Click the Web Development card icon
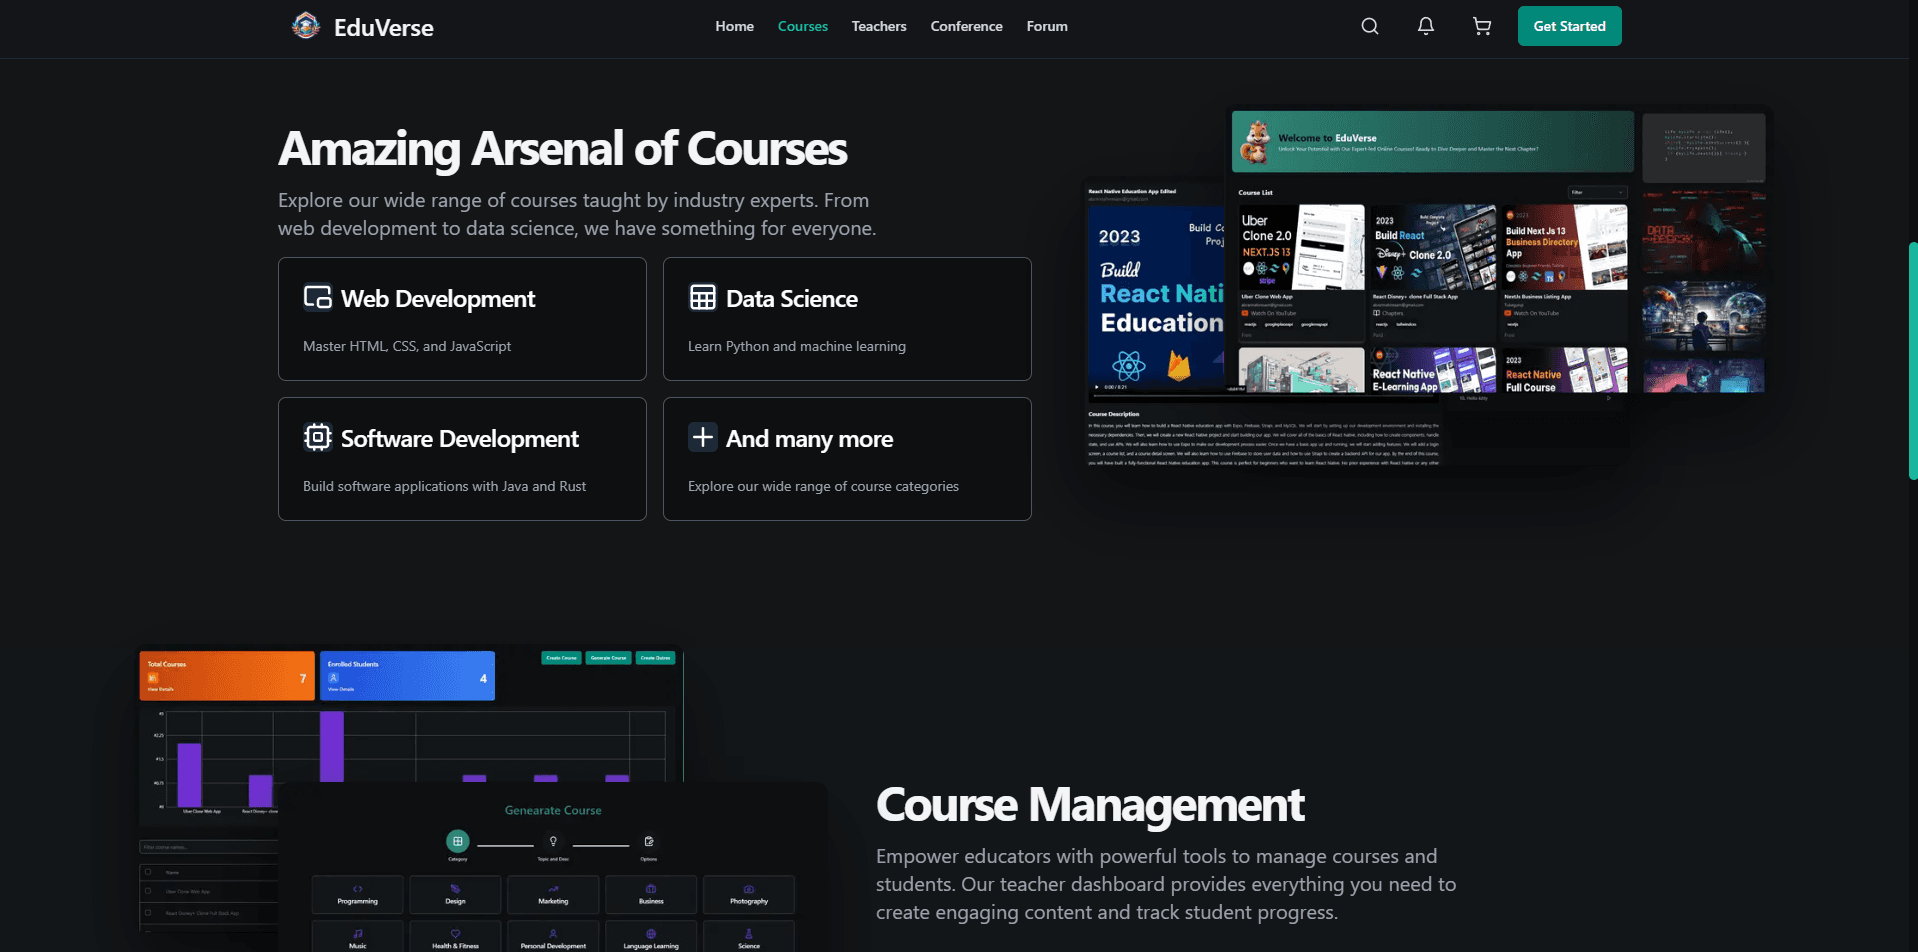The image size is (1918, 952). click(x=318, y=298)
